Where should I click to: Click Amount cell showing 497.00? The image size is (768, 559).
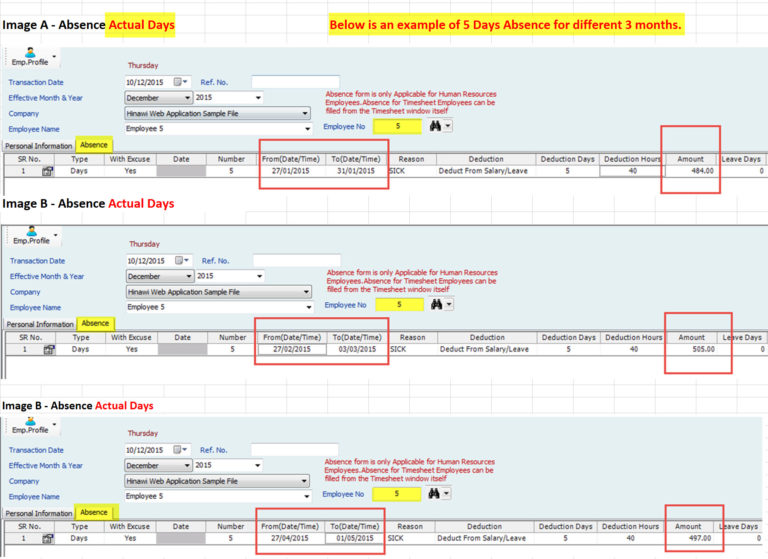[x=691, y=538]
